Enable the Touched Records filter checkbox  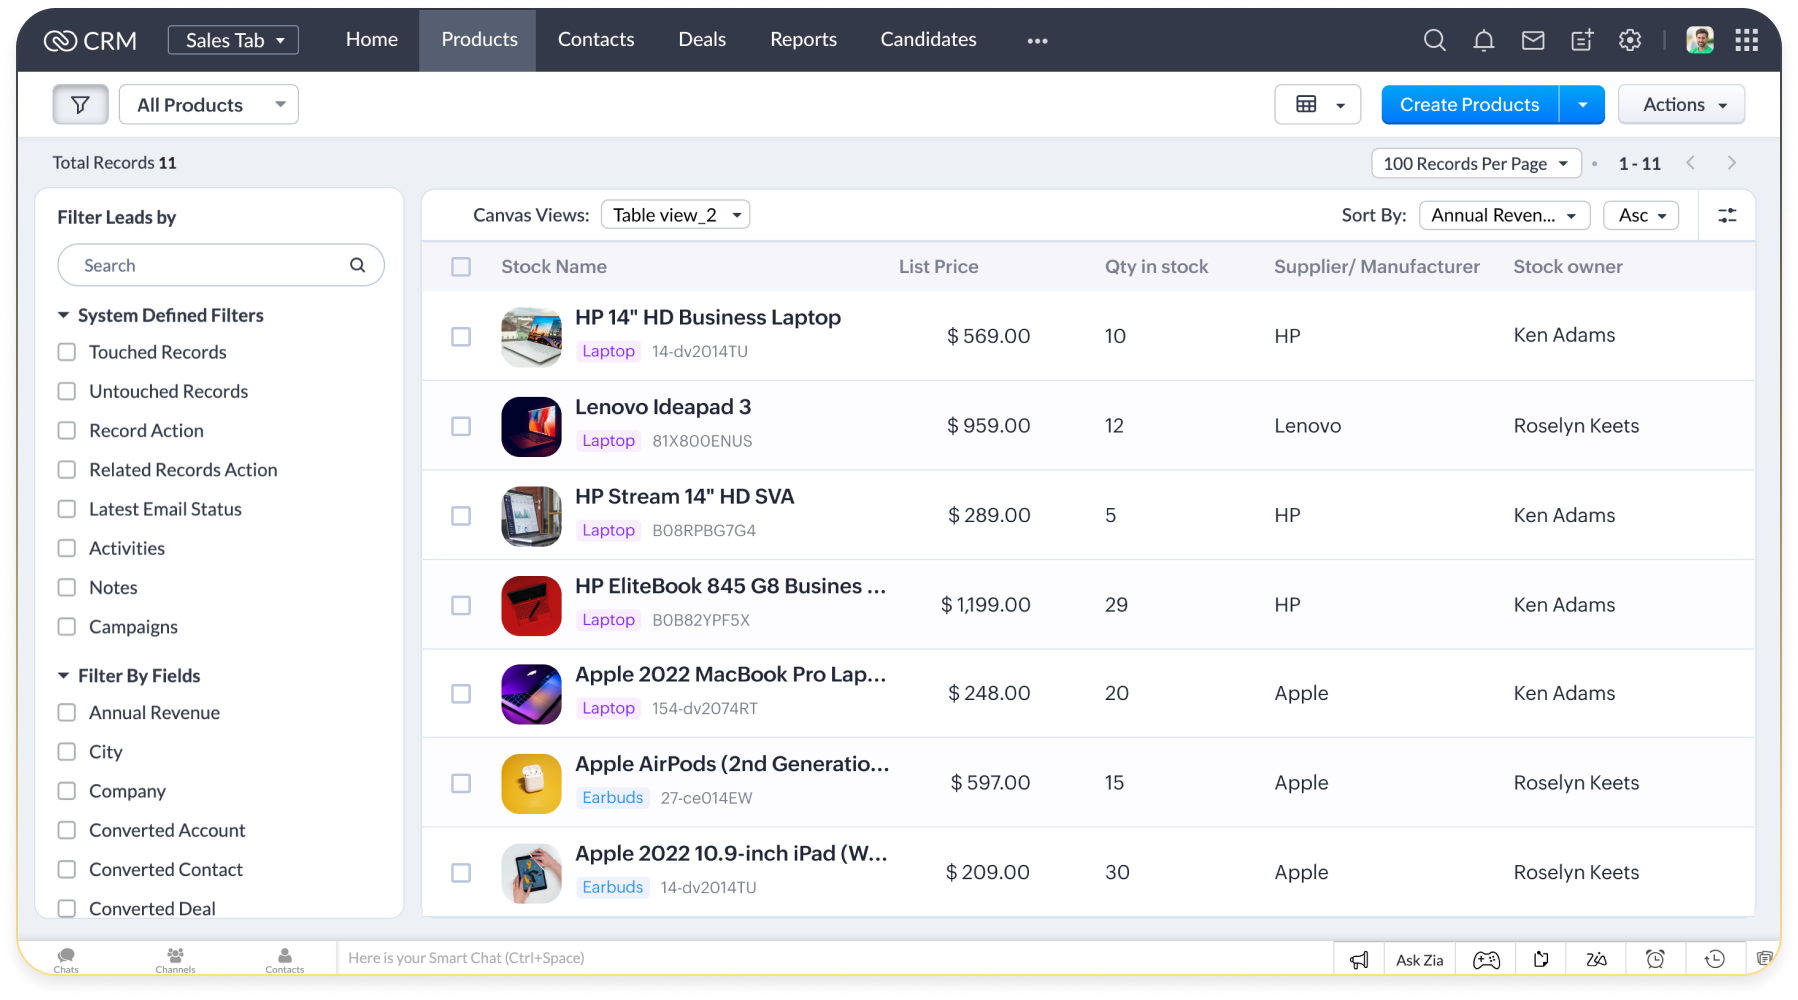coord(67,352)
